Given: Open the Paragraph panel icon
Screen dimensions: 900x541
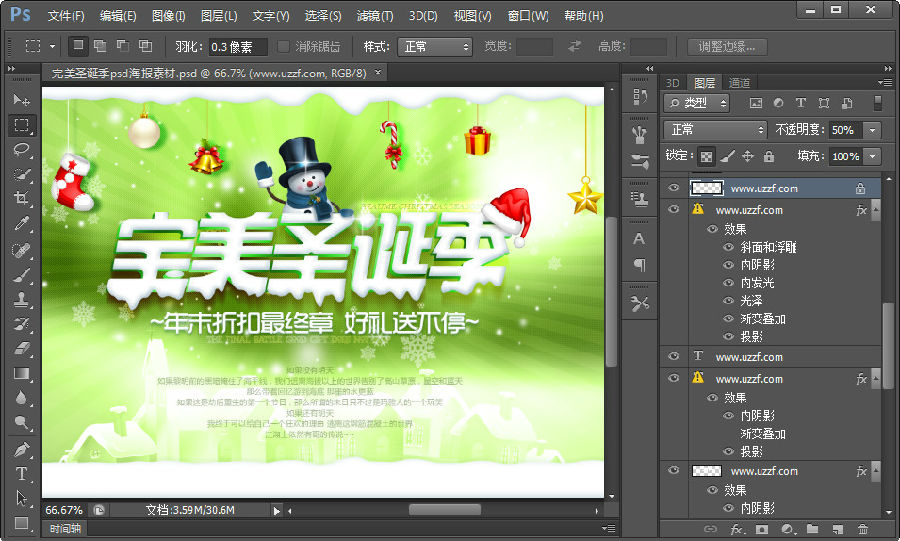Looking at the screenshot, I should (x=639, y=264).
